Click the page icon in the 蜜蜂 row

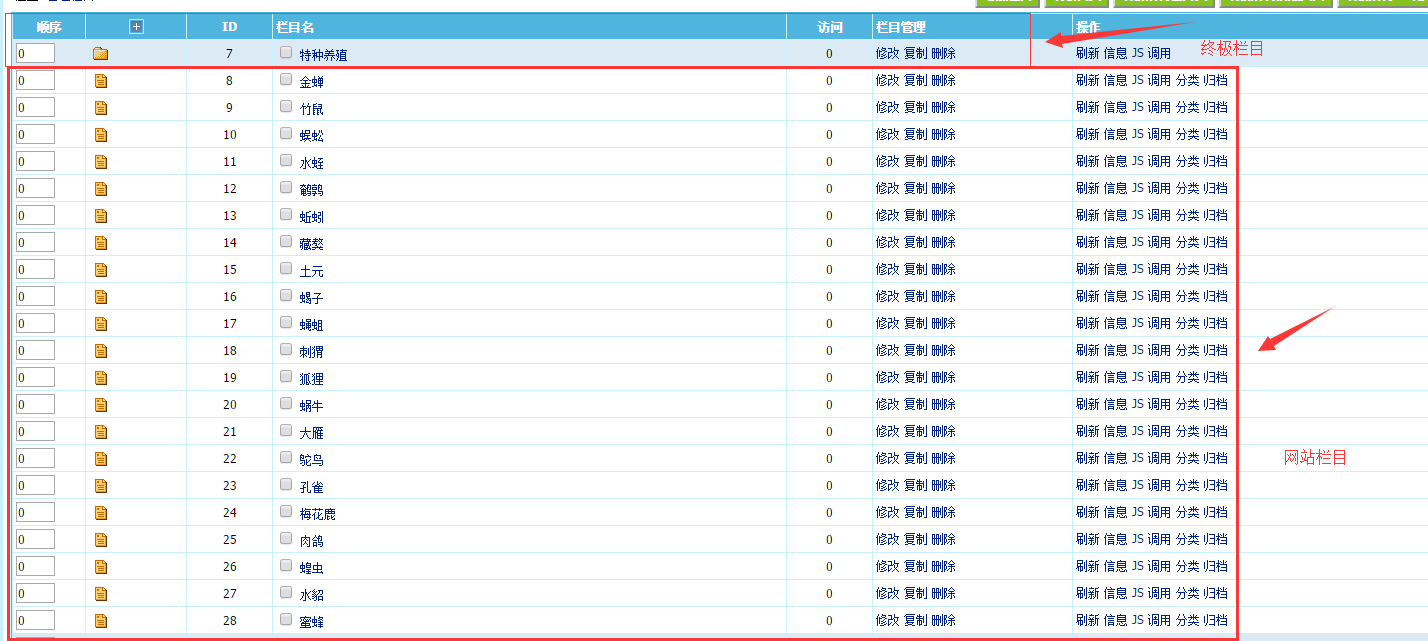click(x=100, y=621)
